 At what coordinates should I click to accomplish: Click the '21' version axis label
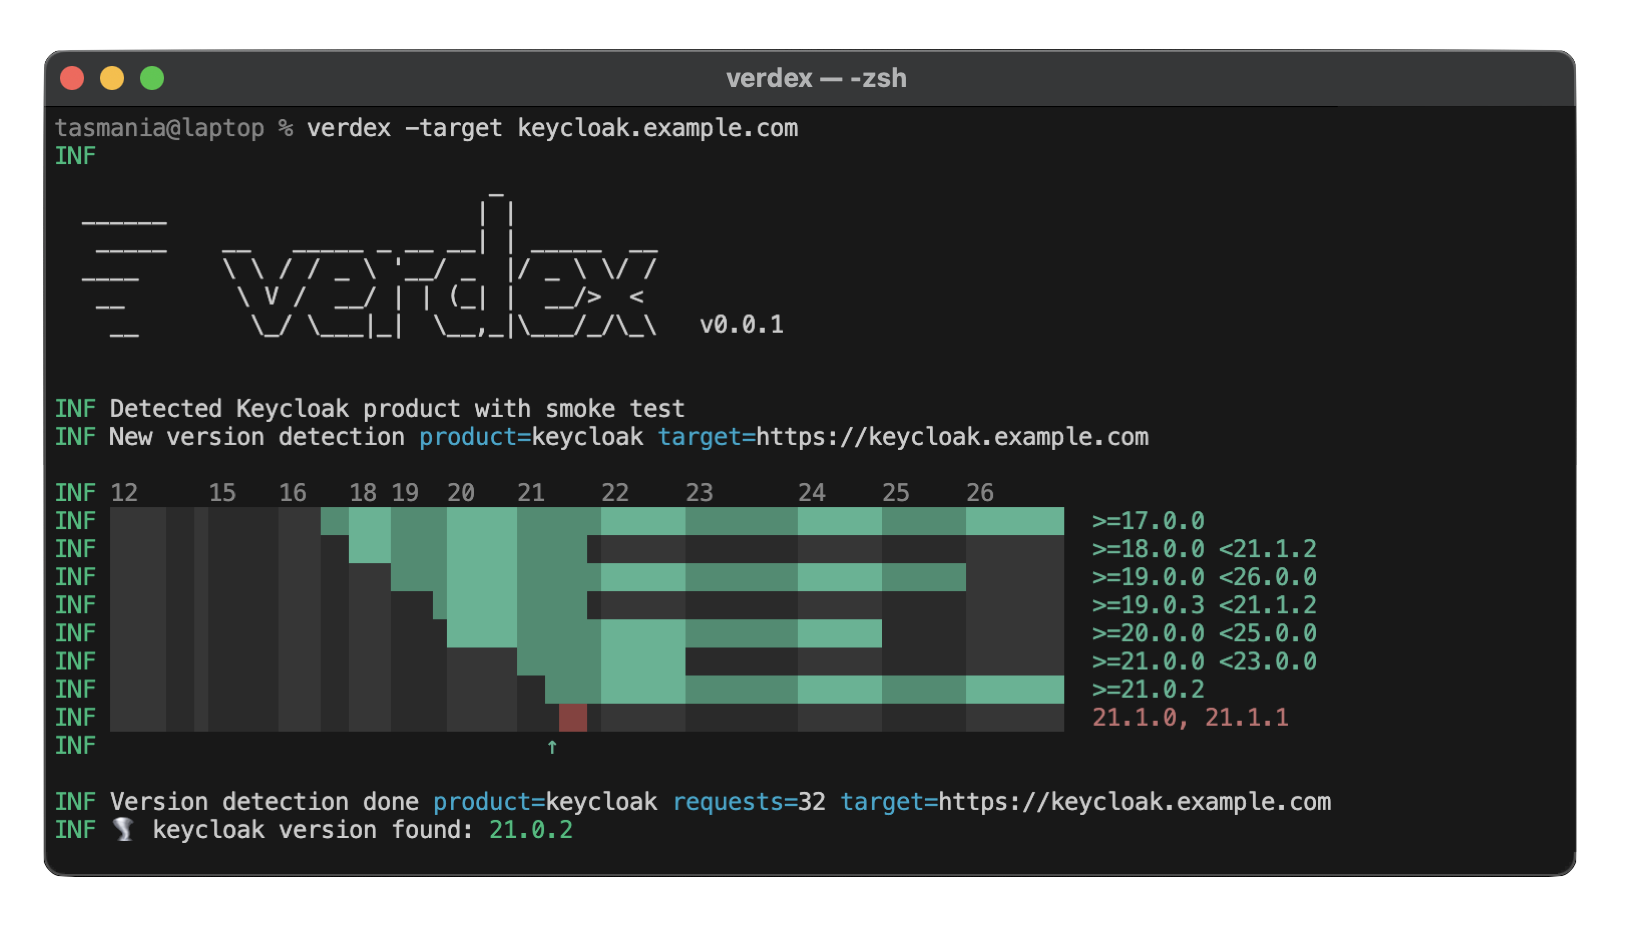(531, 493)
